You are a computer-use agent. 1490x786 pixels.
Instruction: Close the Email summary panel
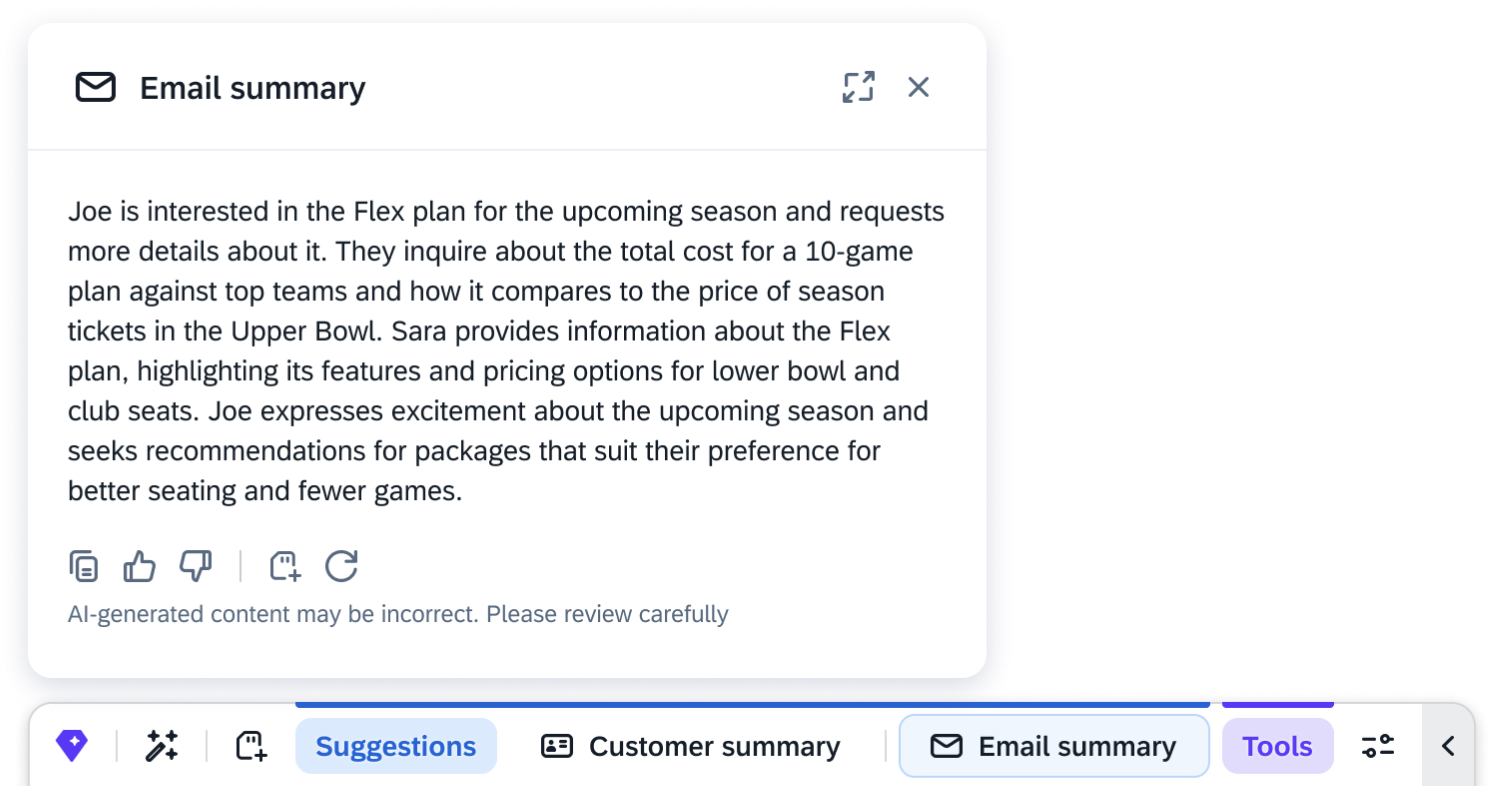918,87
